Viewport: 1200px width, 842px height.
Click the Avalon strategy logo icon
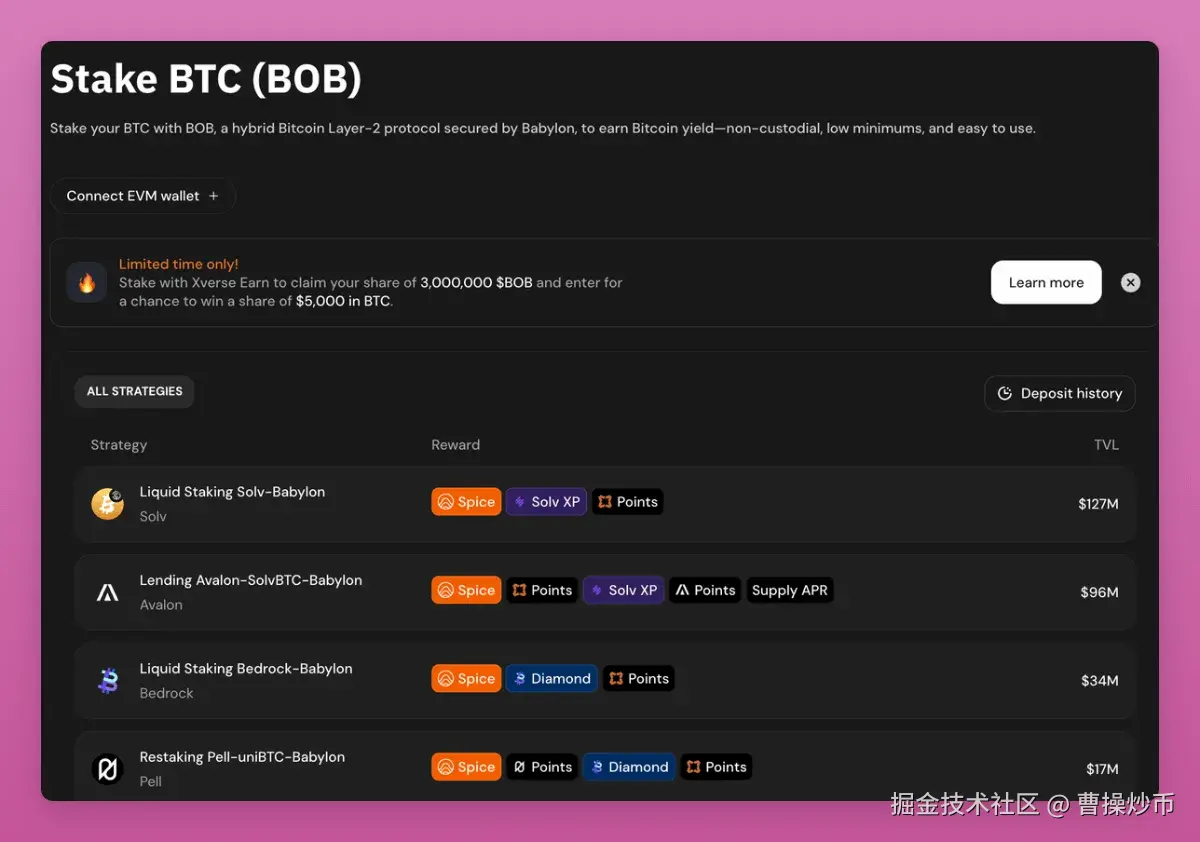click(107, 592)
